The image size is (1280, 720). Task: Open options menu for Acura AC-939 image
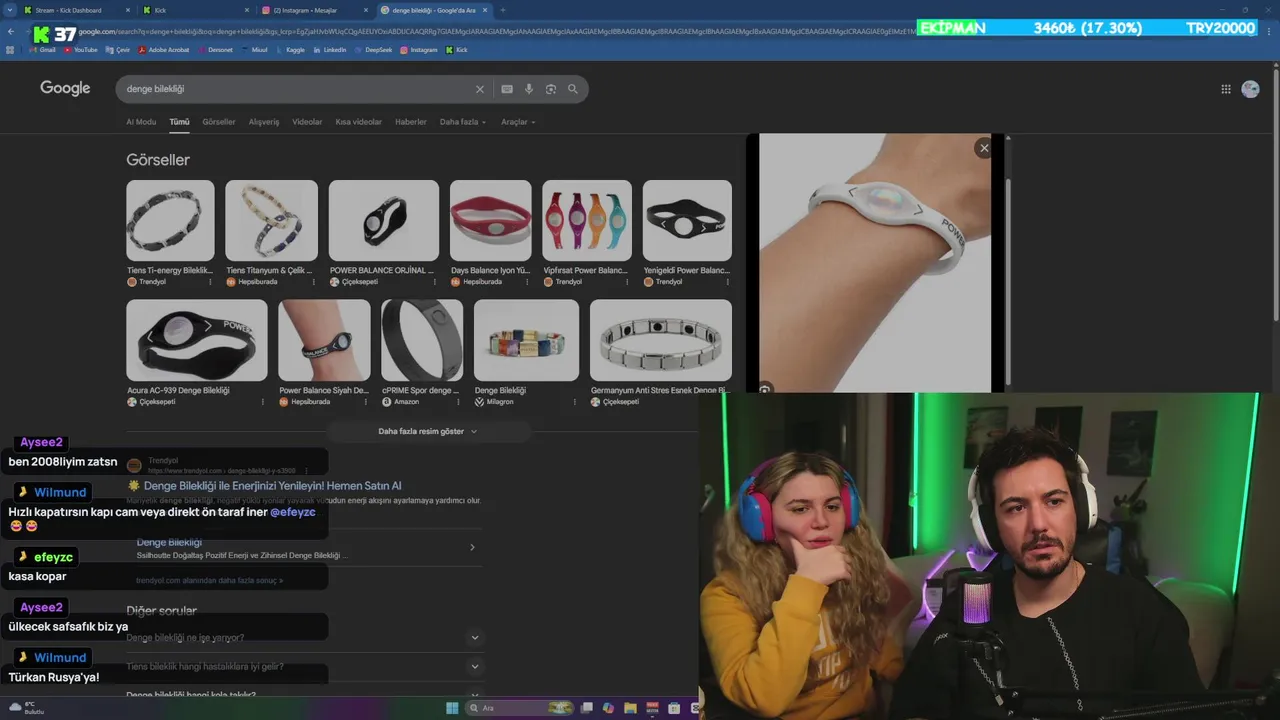pos(263,402)
